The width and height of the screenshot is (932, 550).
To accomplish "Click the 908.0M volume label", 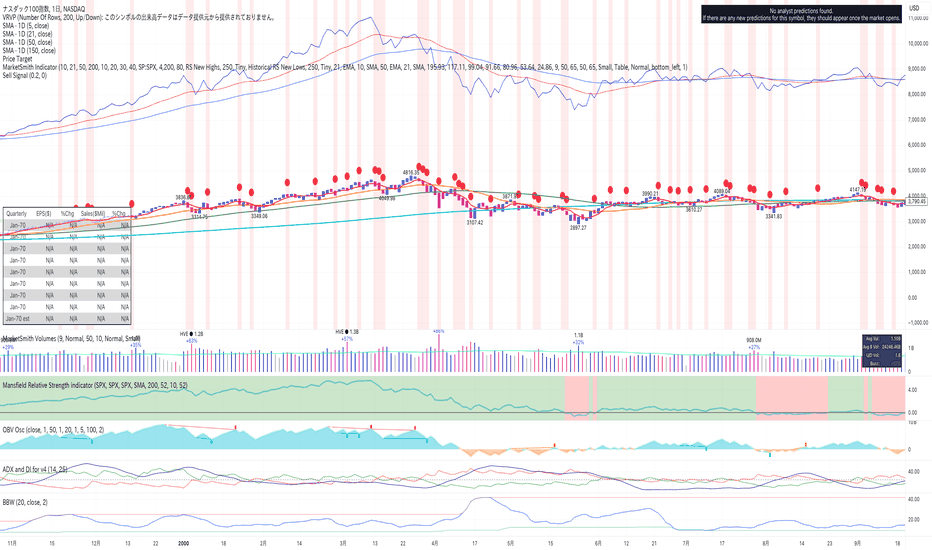I will click(x=754, y=341).
